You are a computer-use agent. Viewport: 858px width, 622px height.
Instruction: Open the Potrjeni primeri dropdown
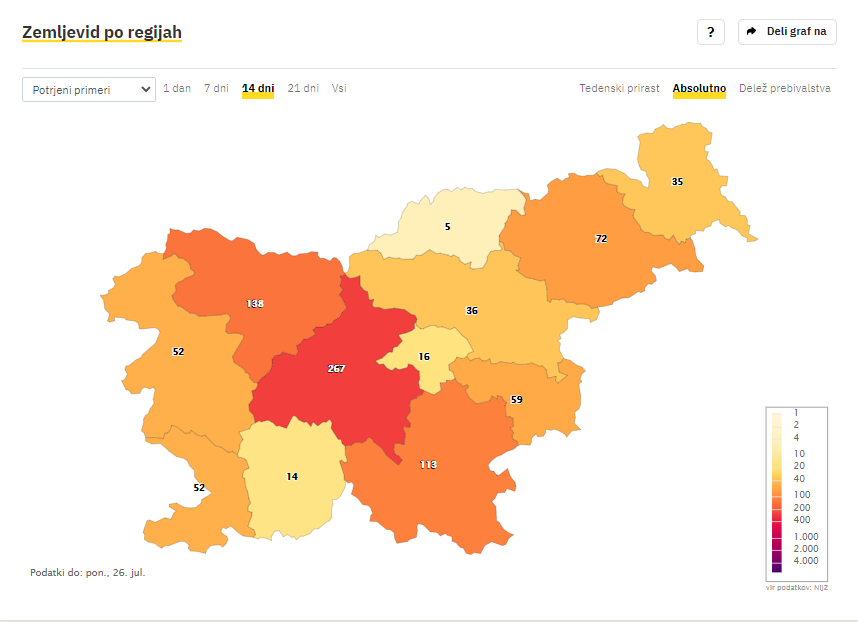click(89, 90)
